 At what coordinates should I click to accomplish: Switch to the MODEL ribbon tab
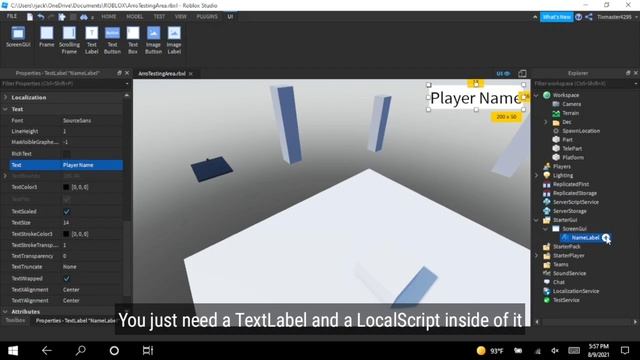point(134,17)
